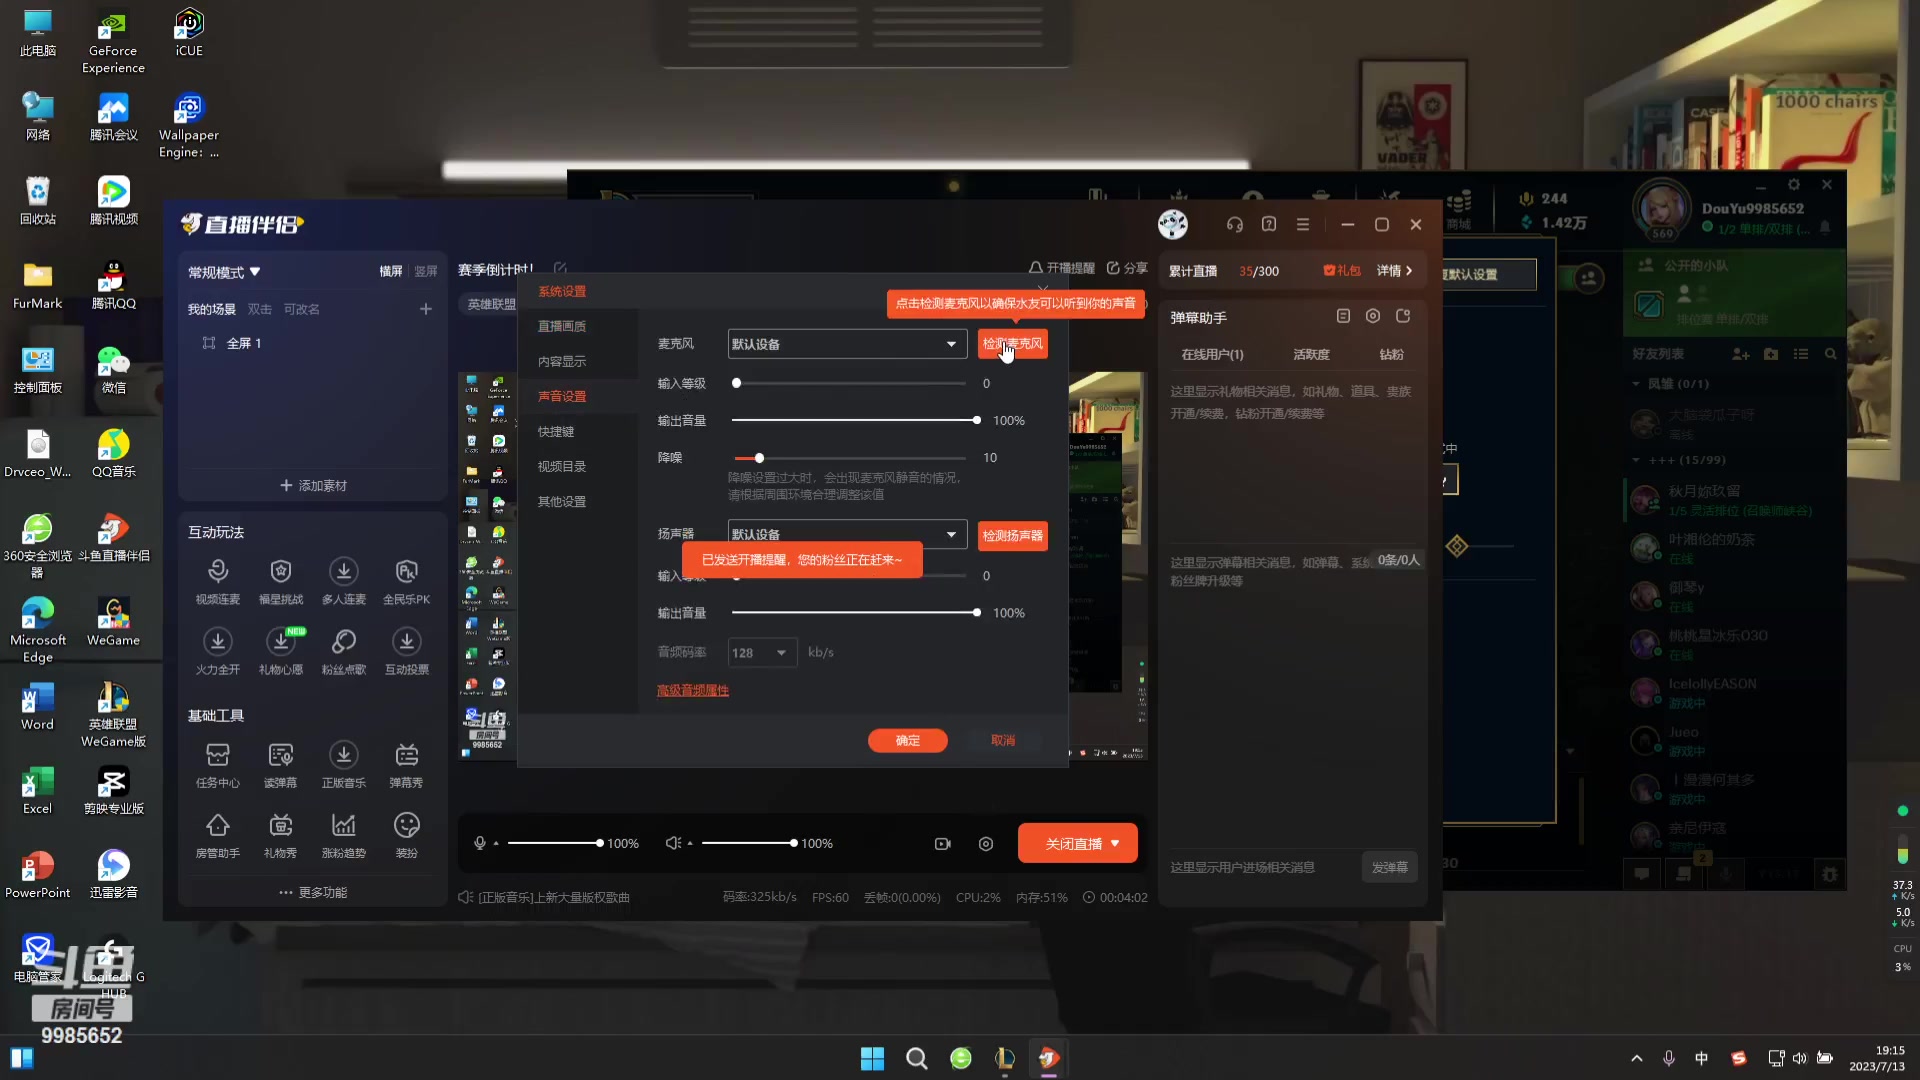The height and width of the screenshot is (1080, 1920).
Task: Click 更多功能 more functions
Action: pos(313,892)
